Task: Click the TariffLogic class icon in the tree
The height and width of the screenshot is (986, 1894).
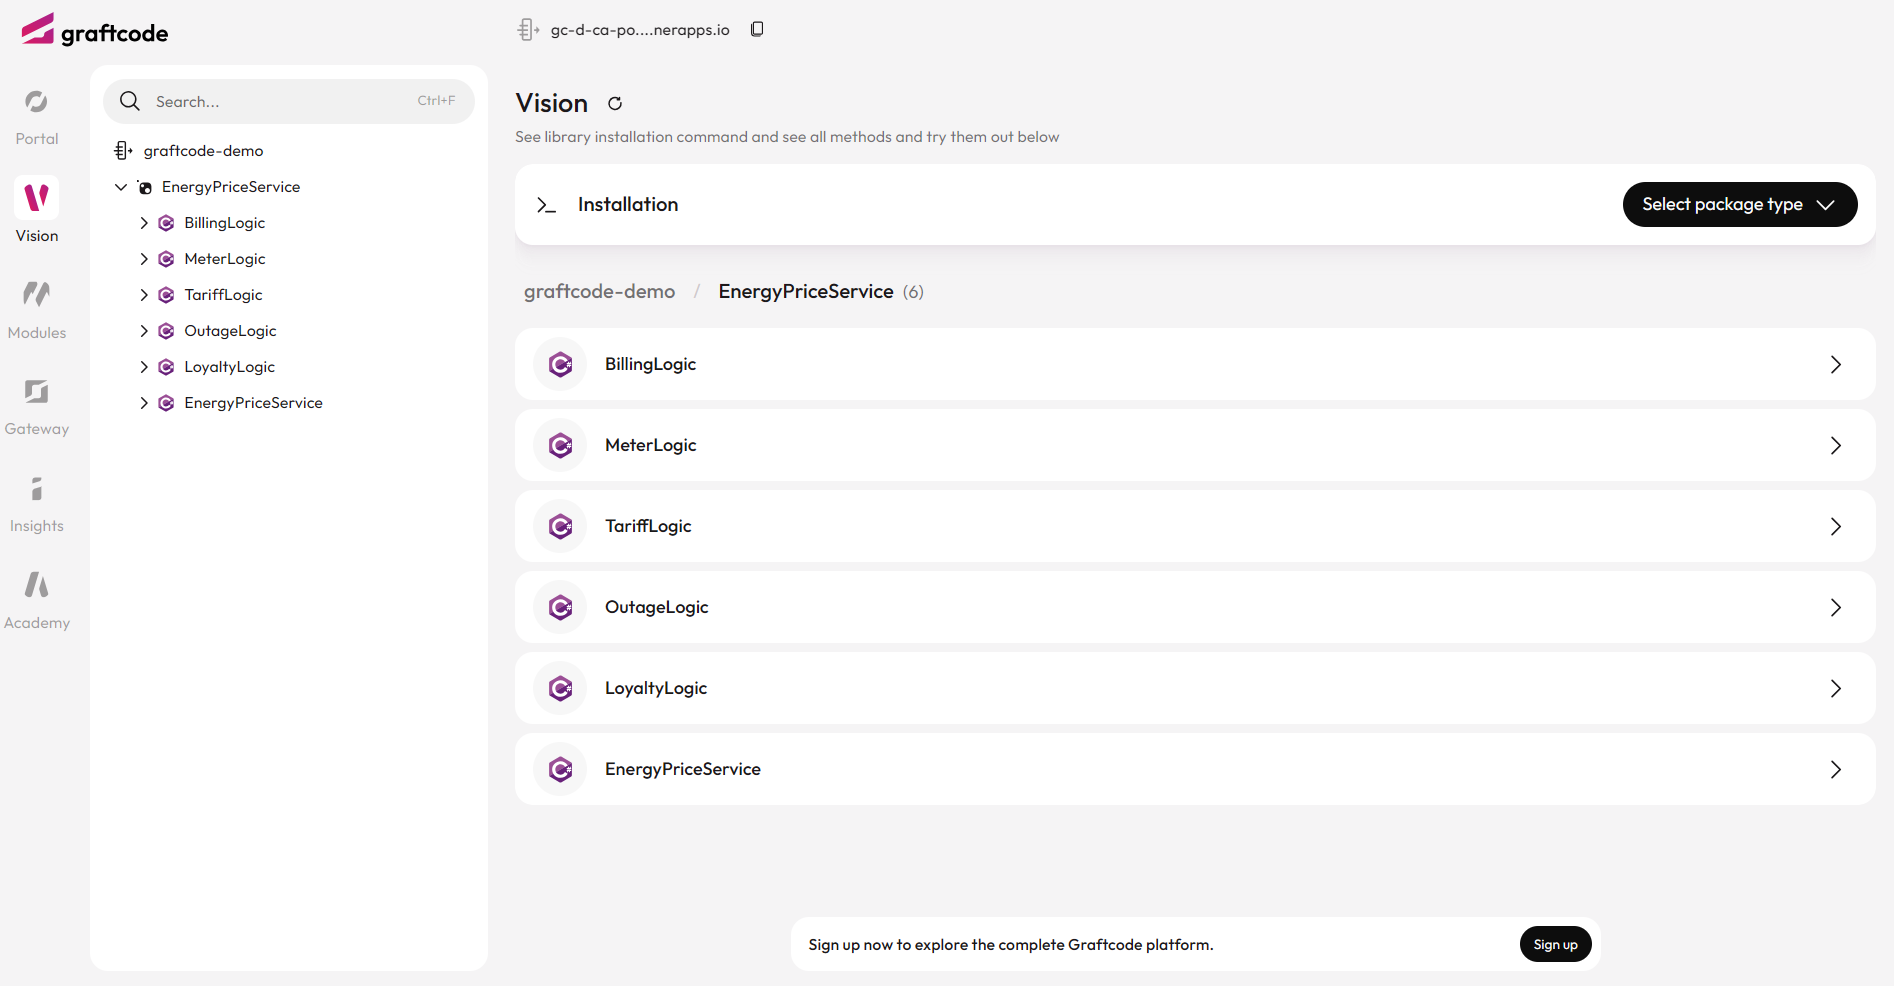Action: click(x=167, y=295)
